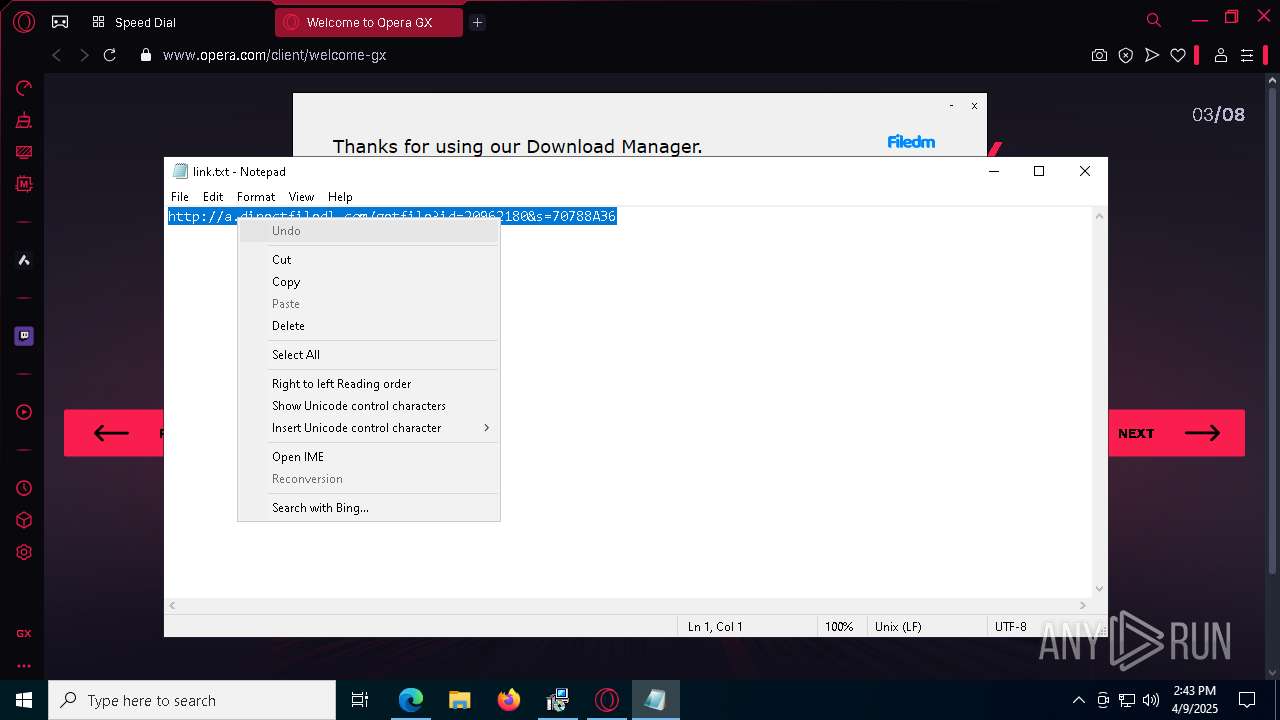The image size is (1280, 720).
Task: Open the GX Mods 'M' sidebar icon
Action: click(24, 184)
